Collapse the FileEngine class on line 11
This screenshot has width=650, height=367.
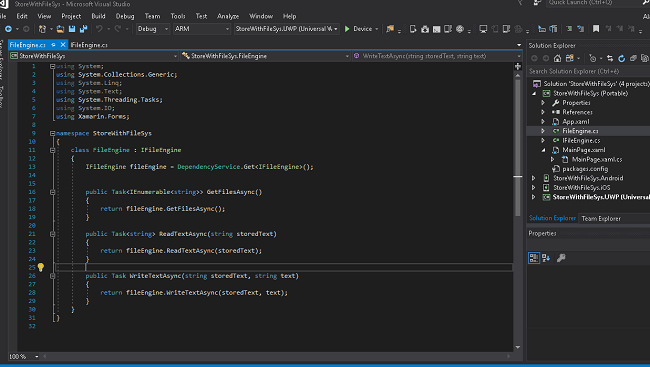pos(53,150)
